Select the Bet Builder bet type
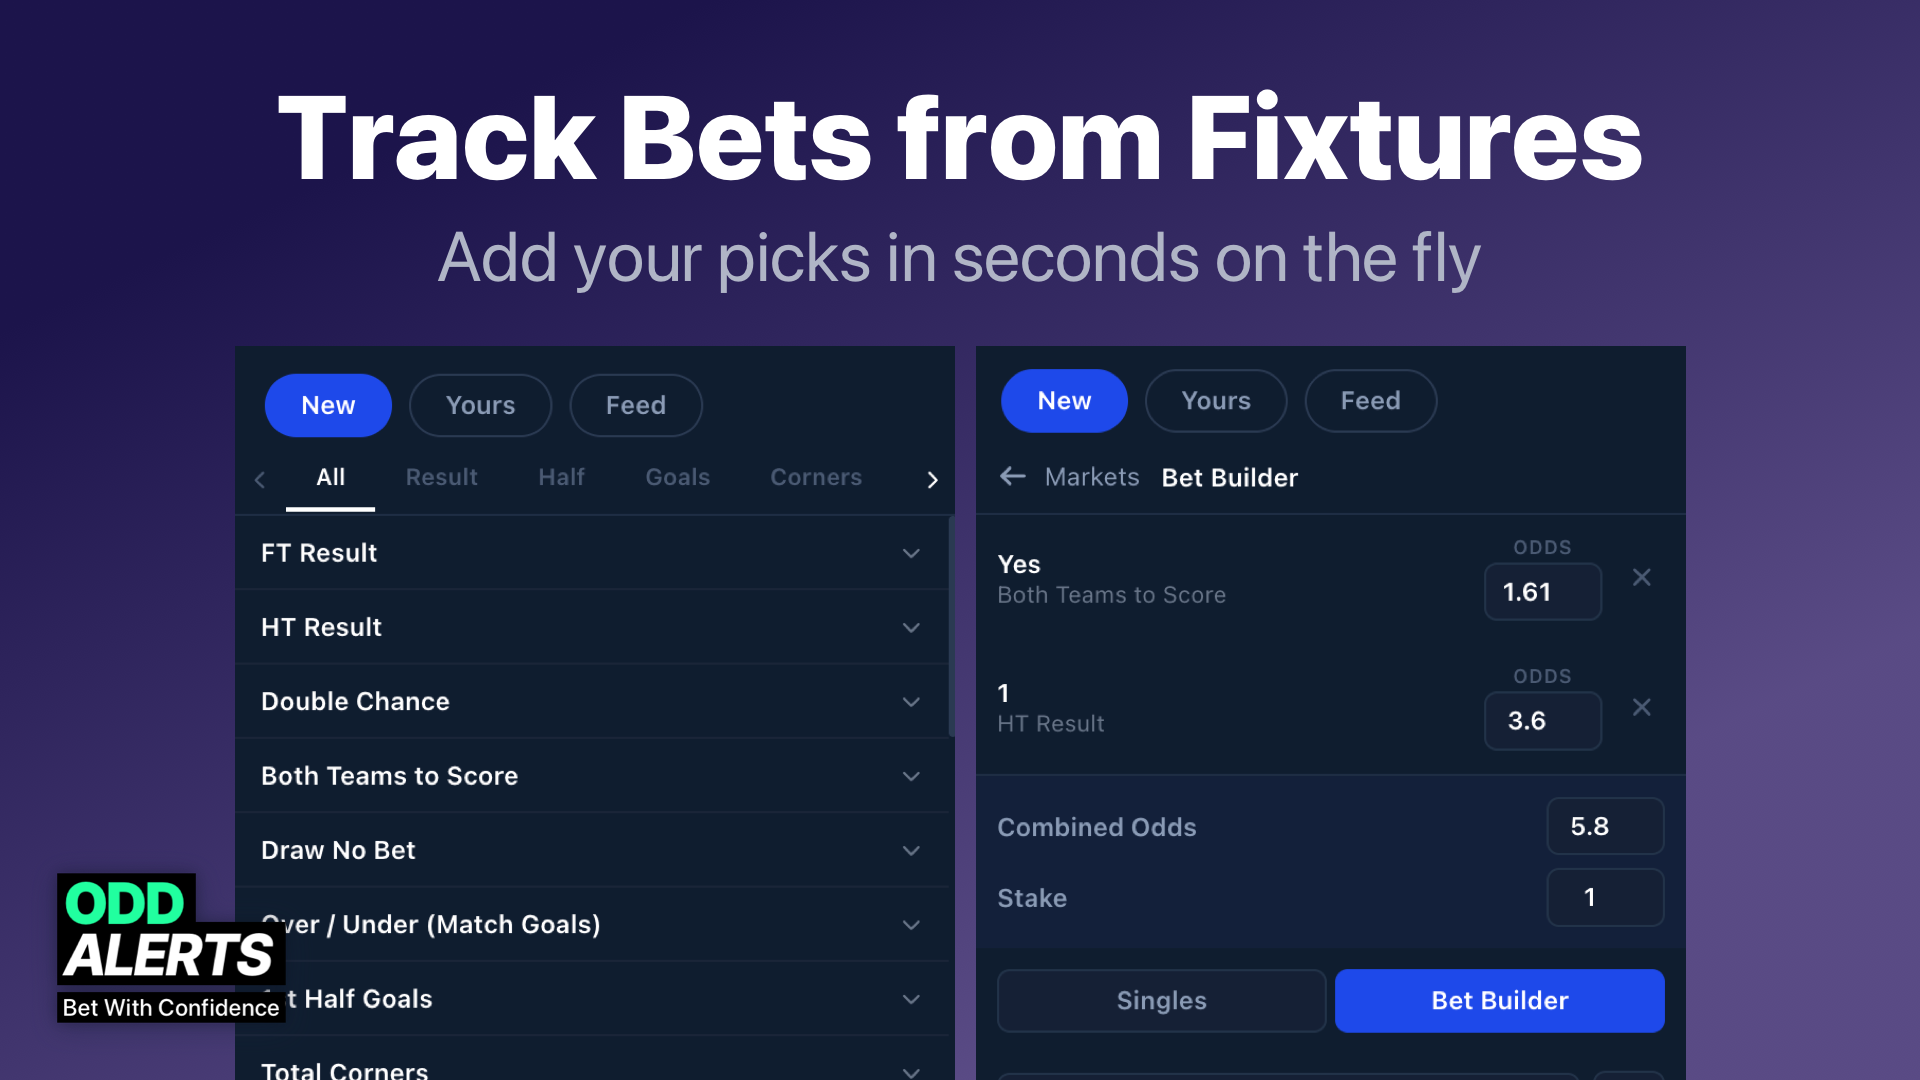 [x=1499, y=1000]
